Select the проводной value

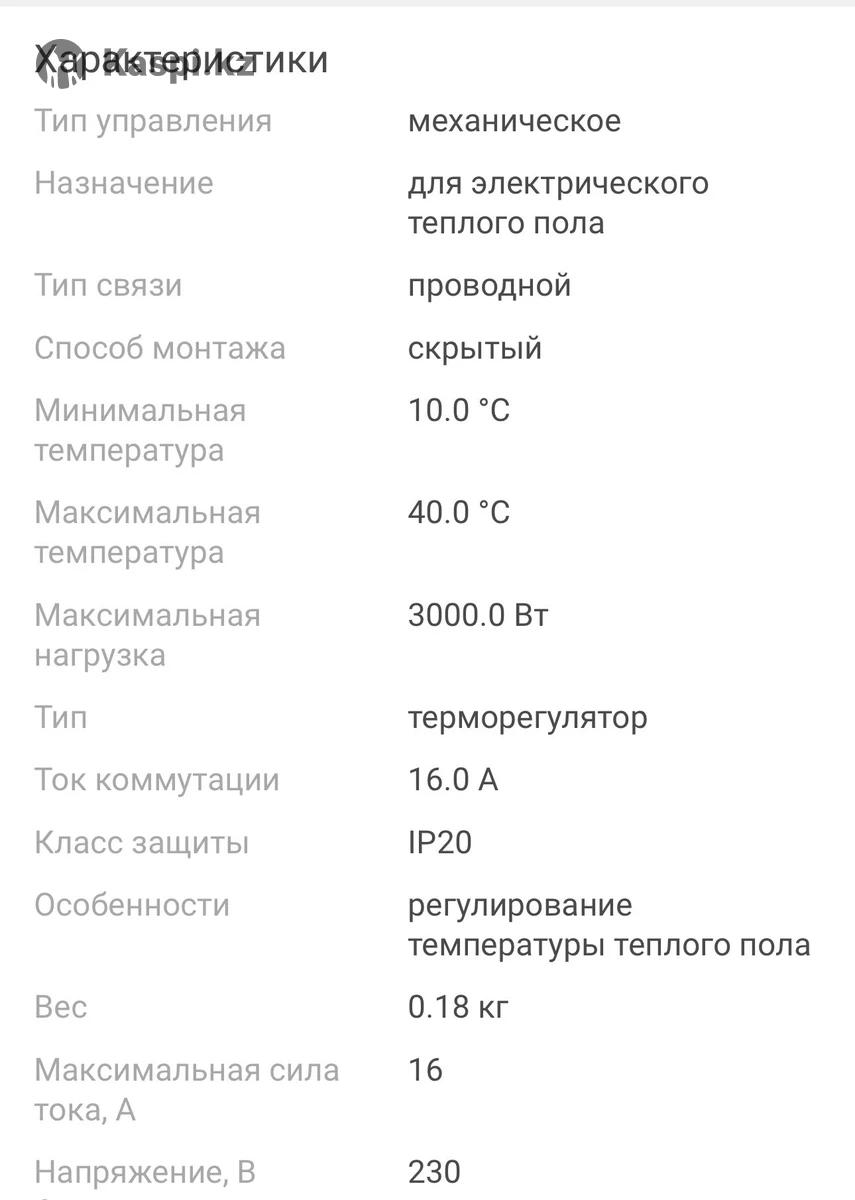(489, 286)
